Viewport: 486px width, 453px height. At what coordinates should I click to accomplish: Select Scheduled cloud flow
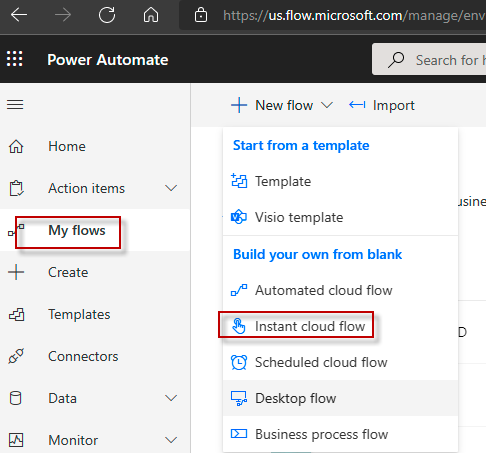click(x=340, y=362)
